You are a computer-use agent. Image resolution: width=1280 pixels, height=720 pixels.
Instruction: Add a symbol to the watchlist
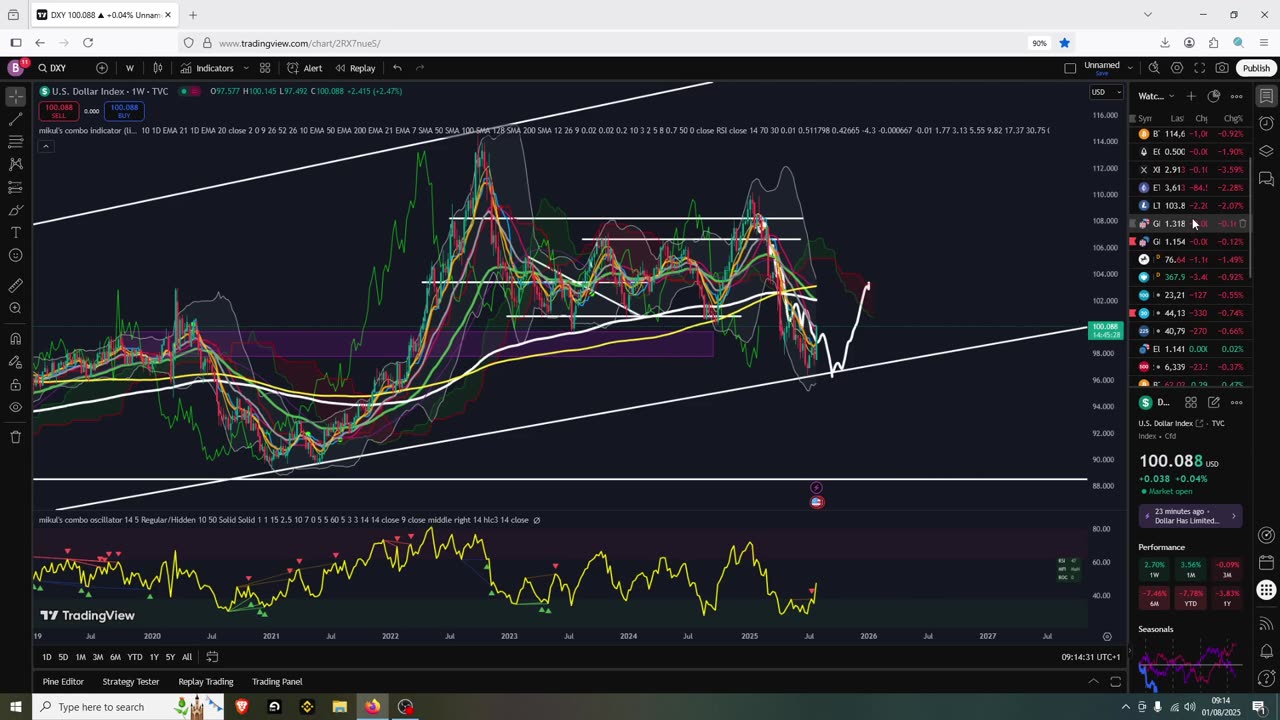coord(1191,96)
